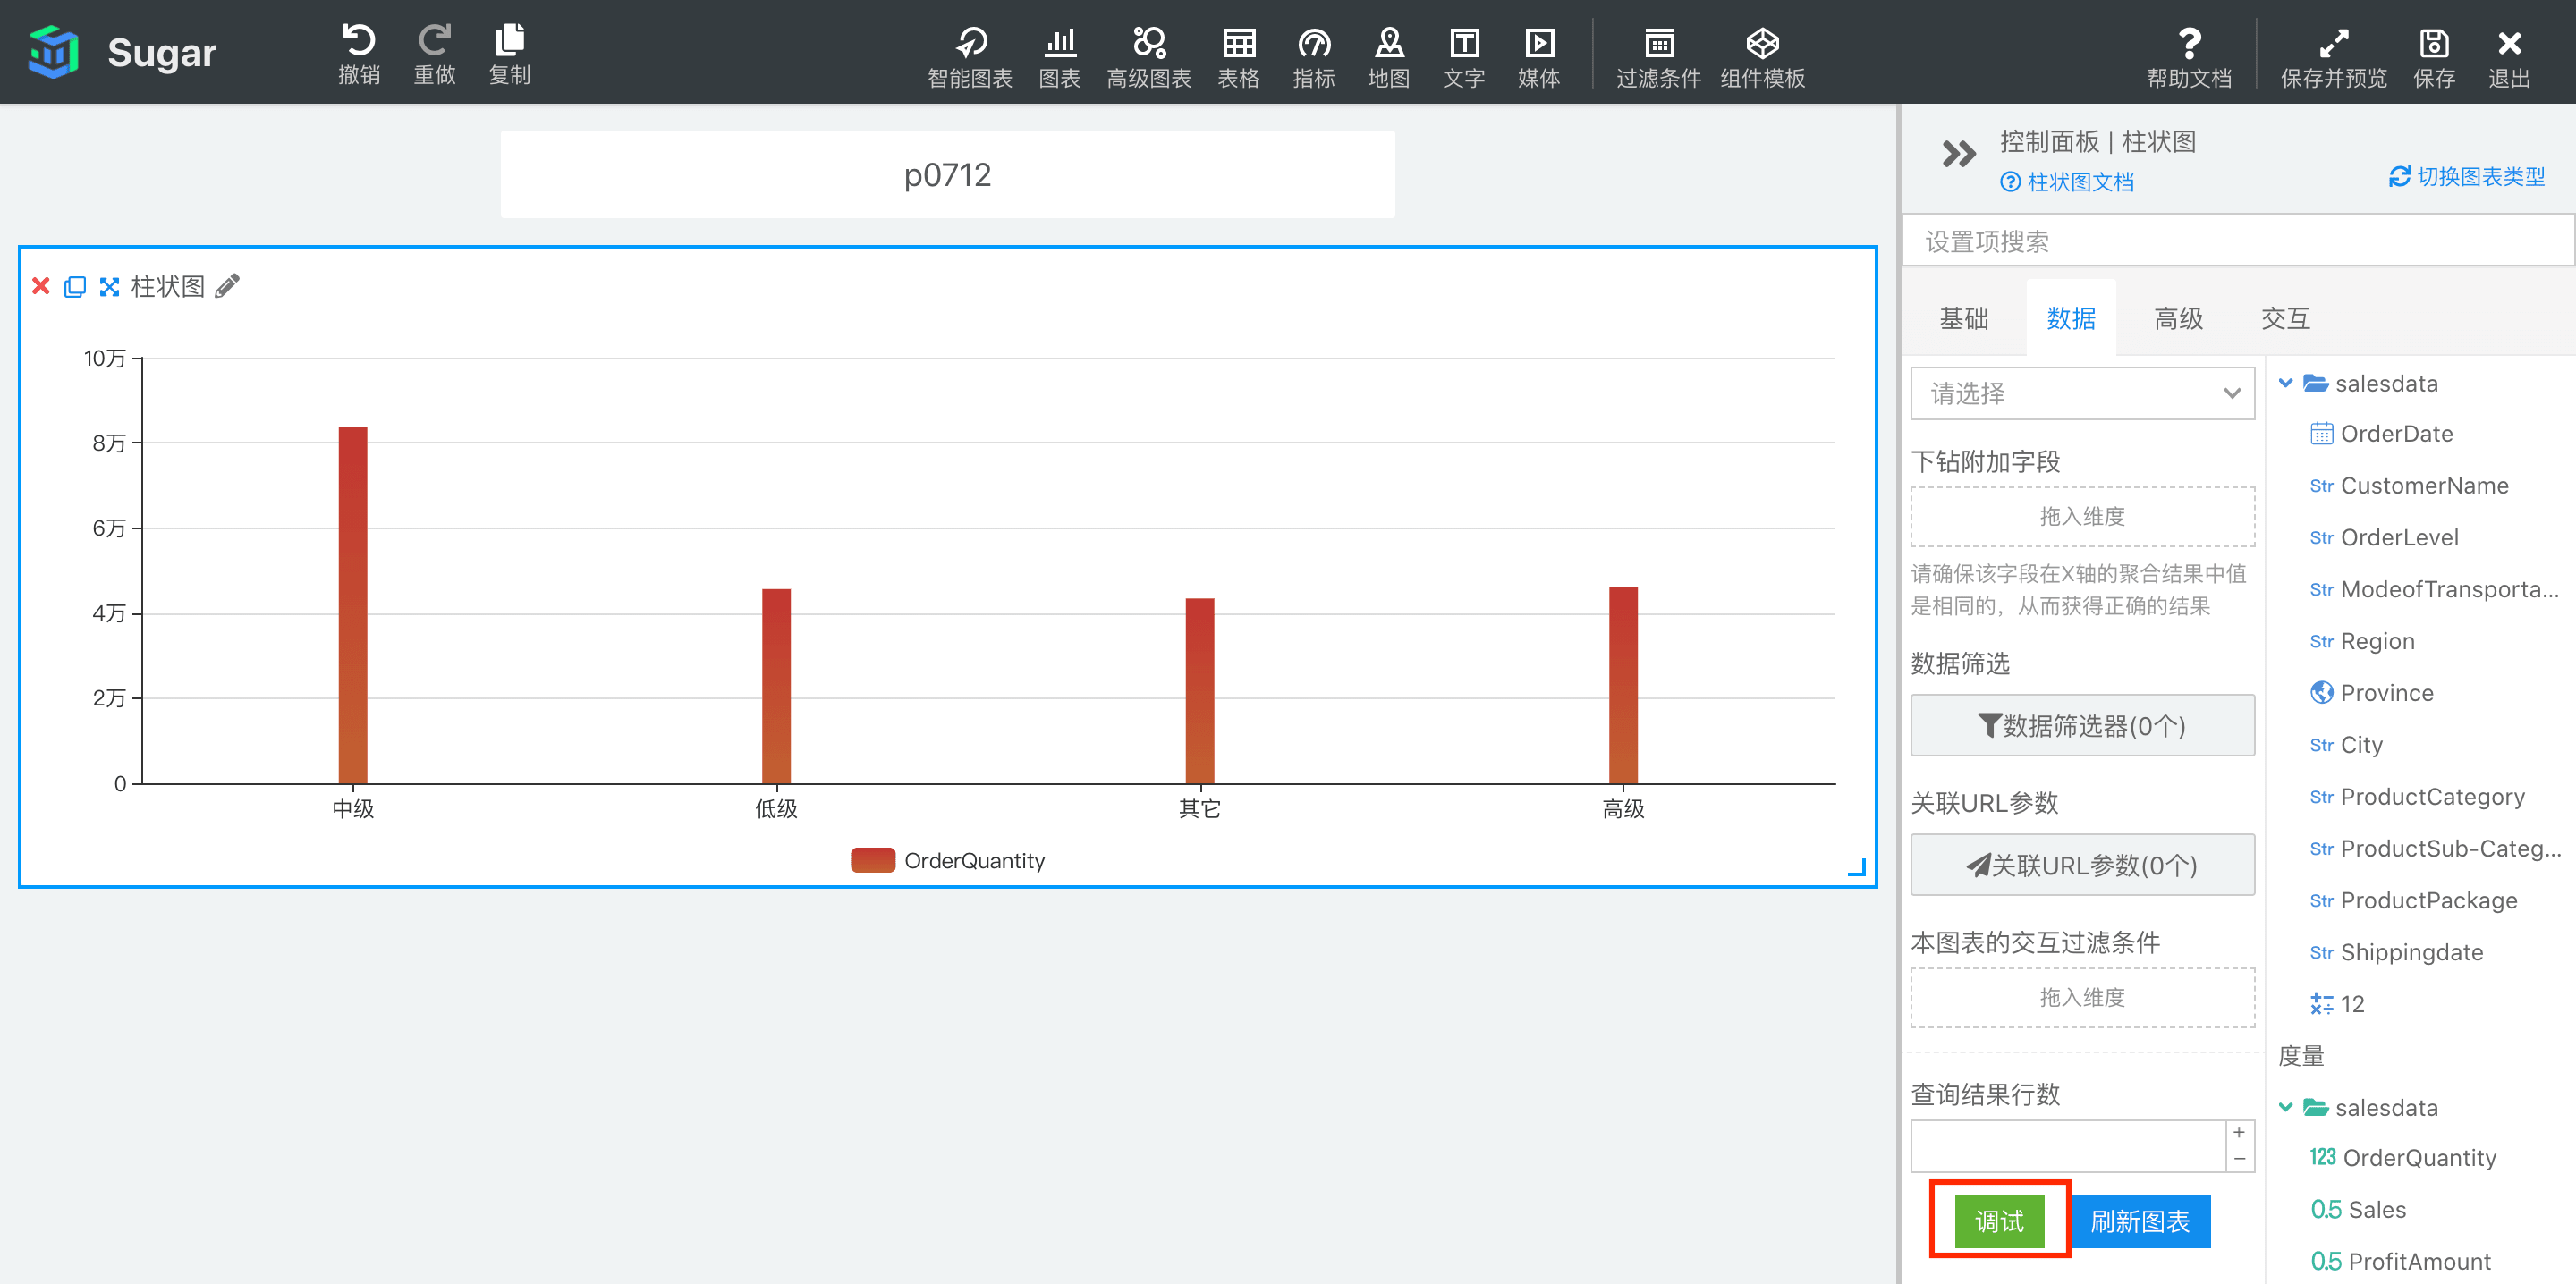2576x1284 pixels.
Task: Click the 复制 copy icon
Action: point(509,42)
